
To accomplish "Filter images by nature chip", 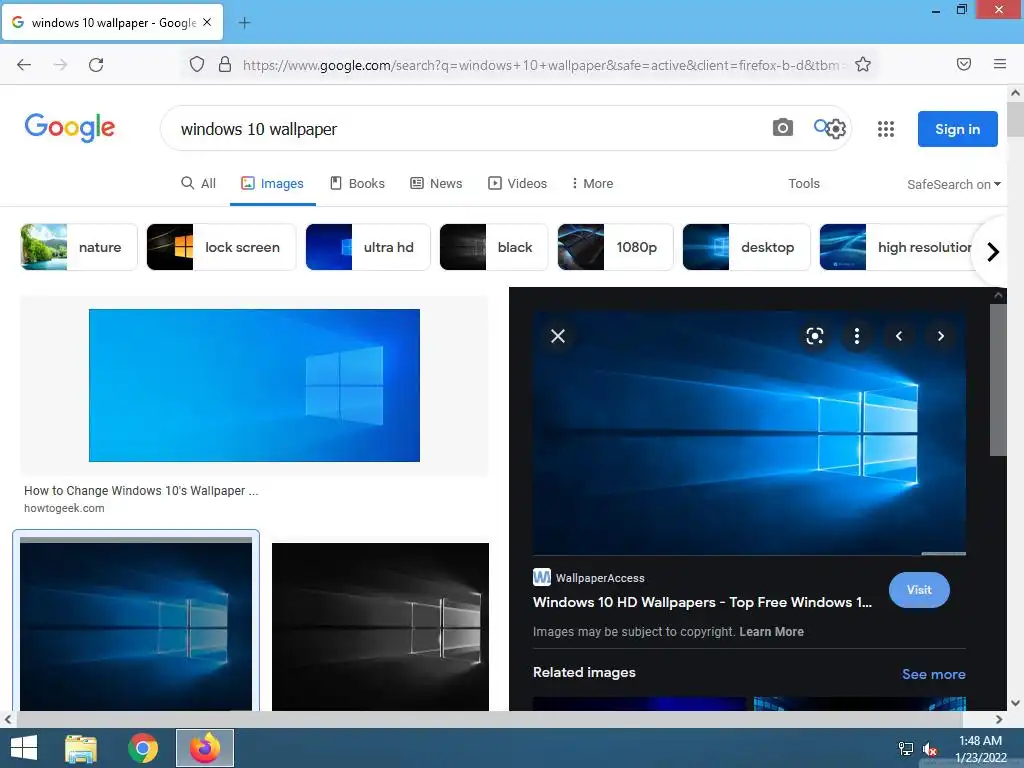I will click(x=79, y=247).
